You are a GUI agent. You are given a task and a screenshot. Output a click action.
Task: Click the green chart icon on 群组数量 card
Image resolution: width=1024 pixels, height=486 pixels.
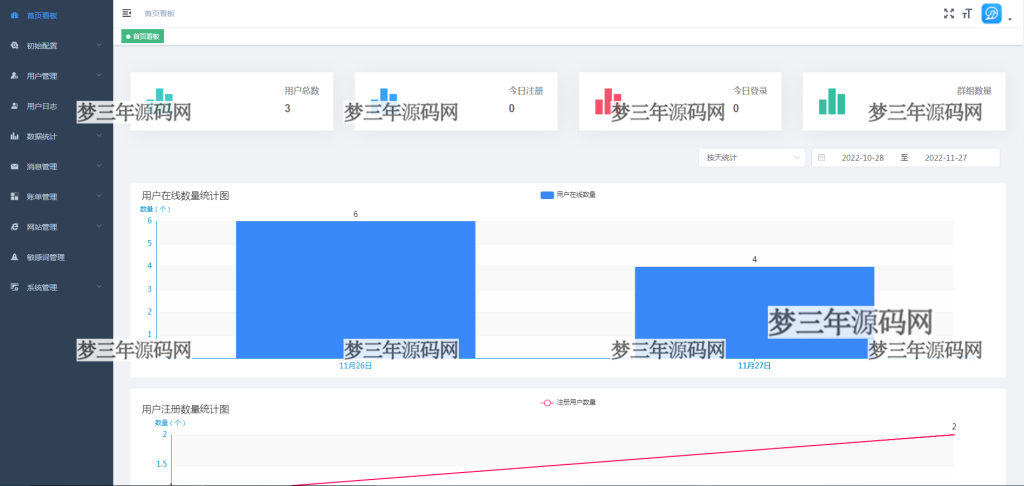(832, 101)
